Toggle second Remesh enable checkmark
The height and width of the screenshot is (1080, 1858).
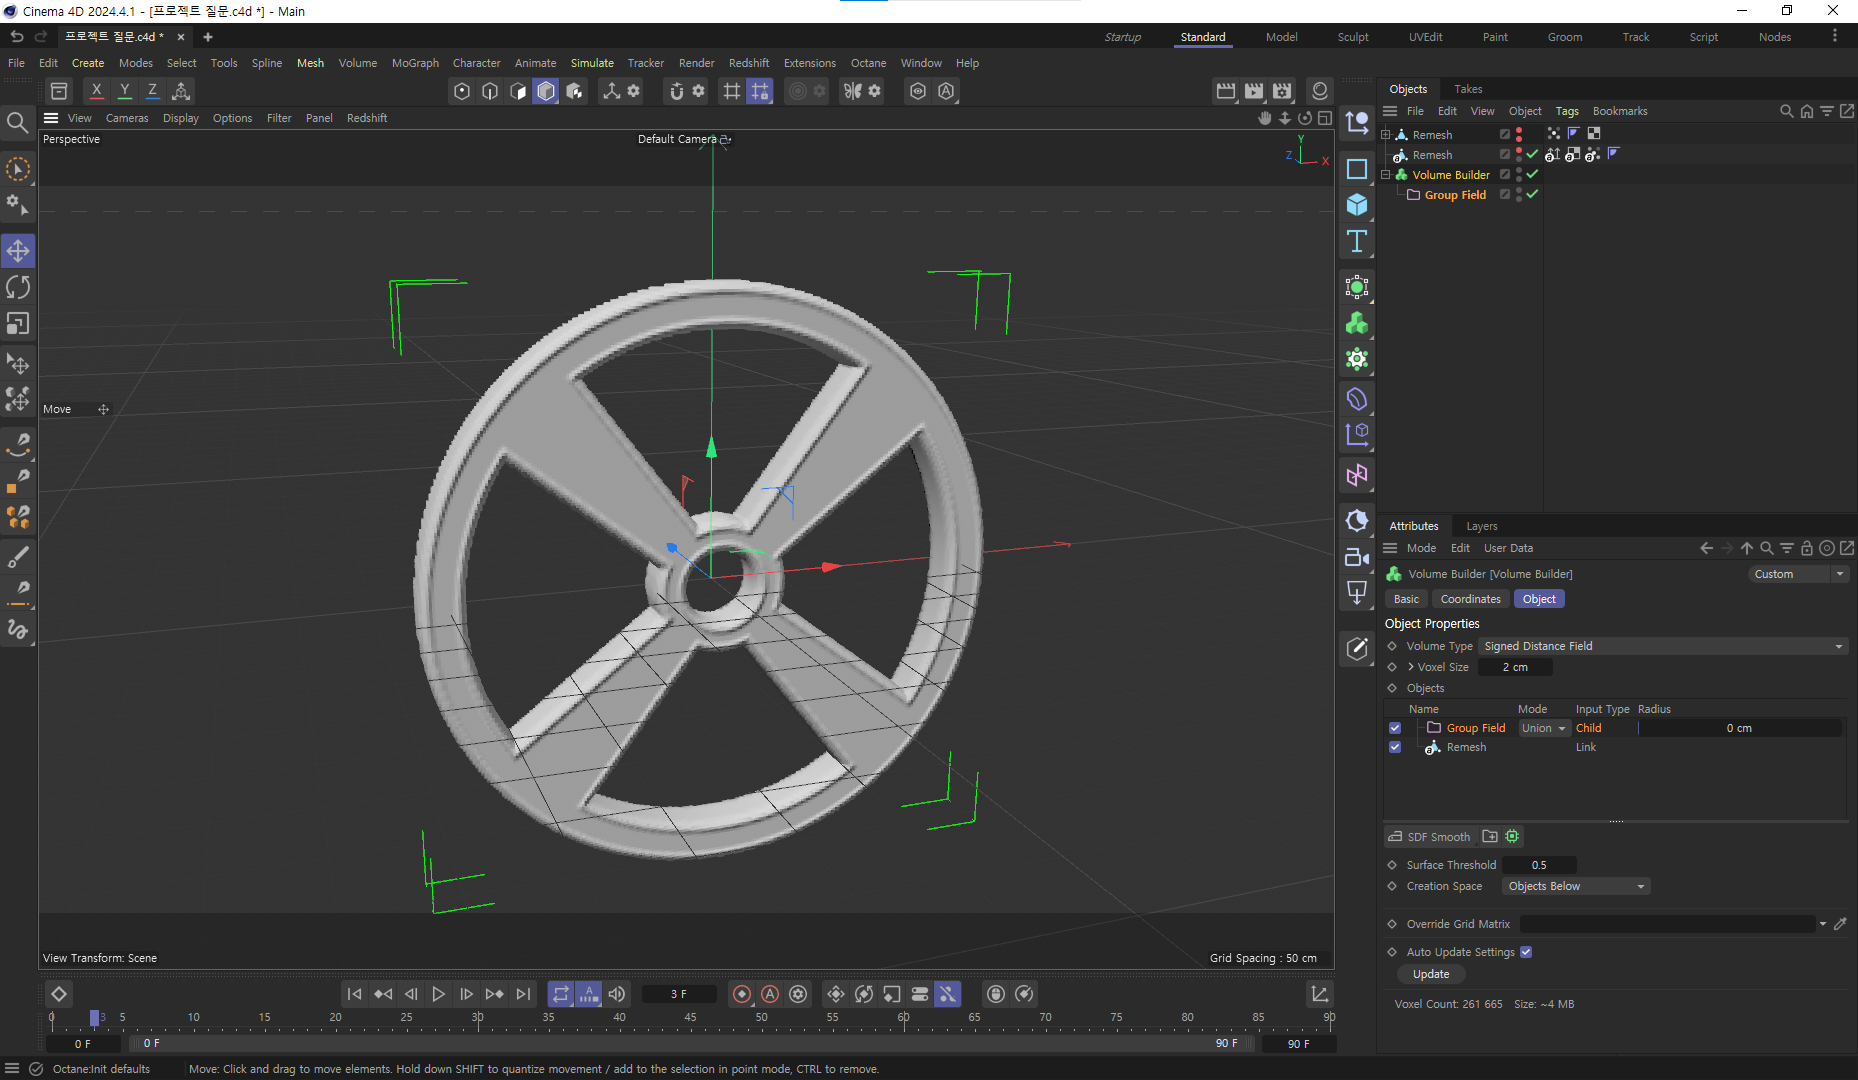pyautogui.click(x=1532, y=154)
